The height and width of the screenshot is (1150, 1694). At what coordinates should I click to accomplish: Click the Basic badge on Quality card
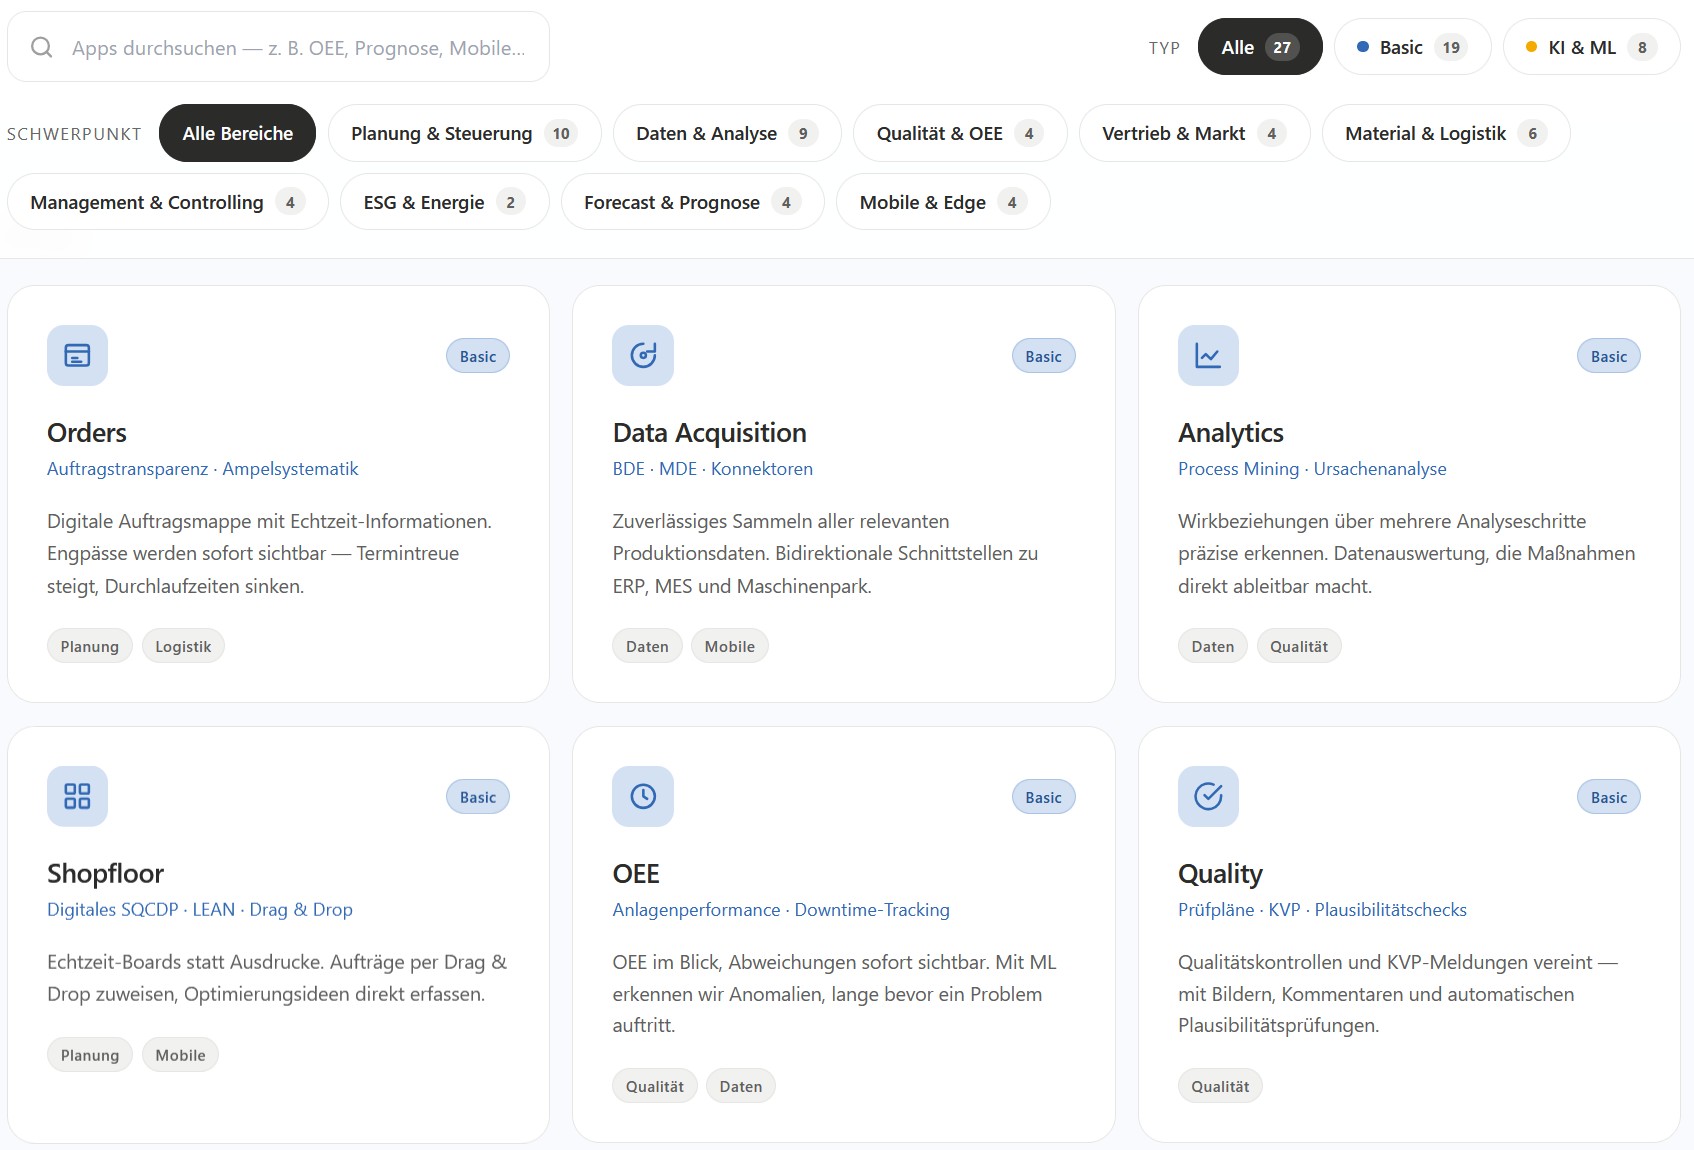[x=1609, y=797]
